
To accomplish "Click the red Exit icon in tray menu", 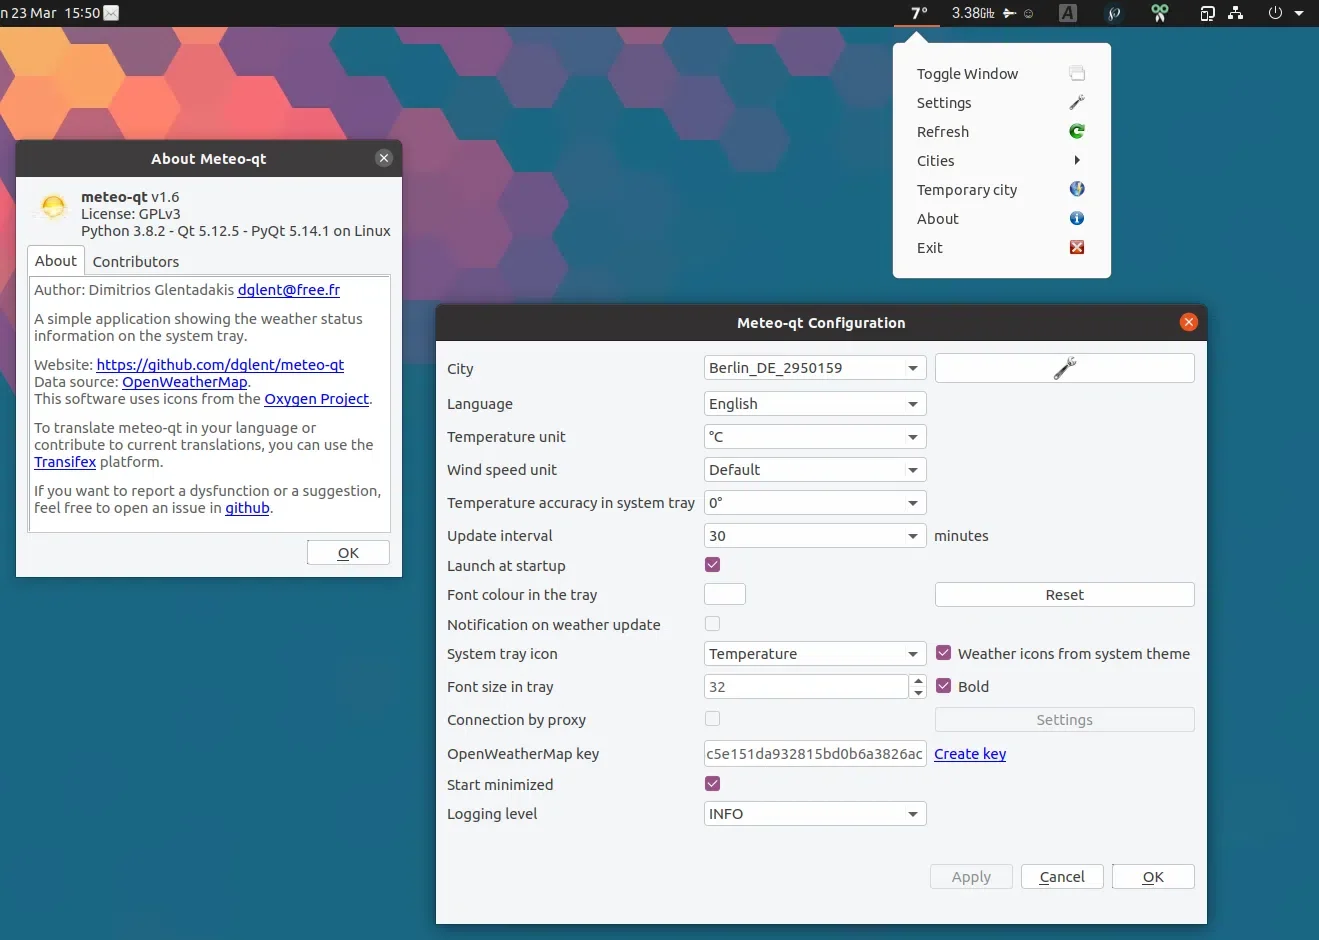I will pyautogui.click(x=1077, y=247).
